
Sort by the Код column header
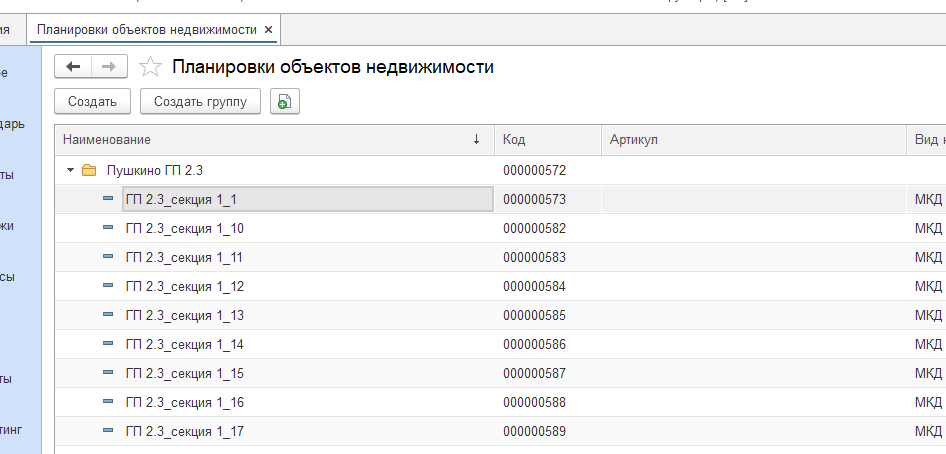tap(546, 140)
